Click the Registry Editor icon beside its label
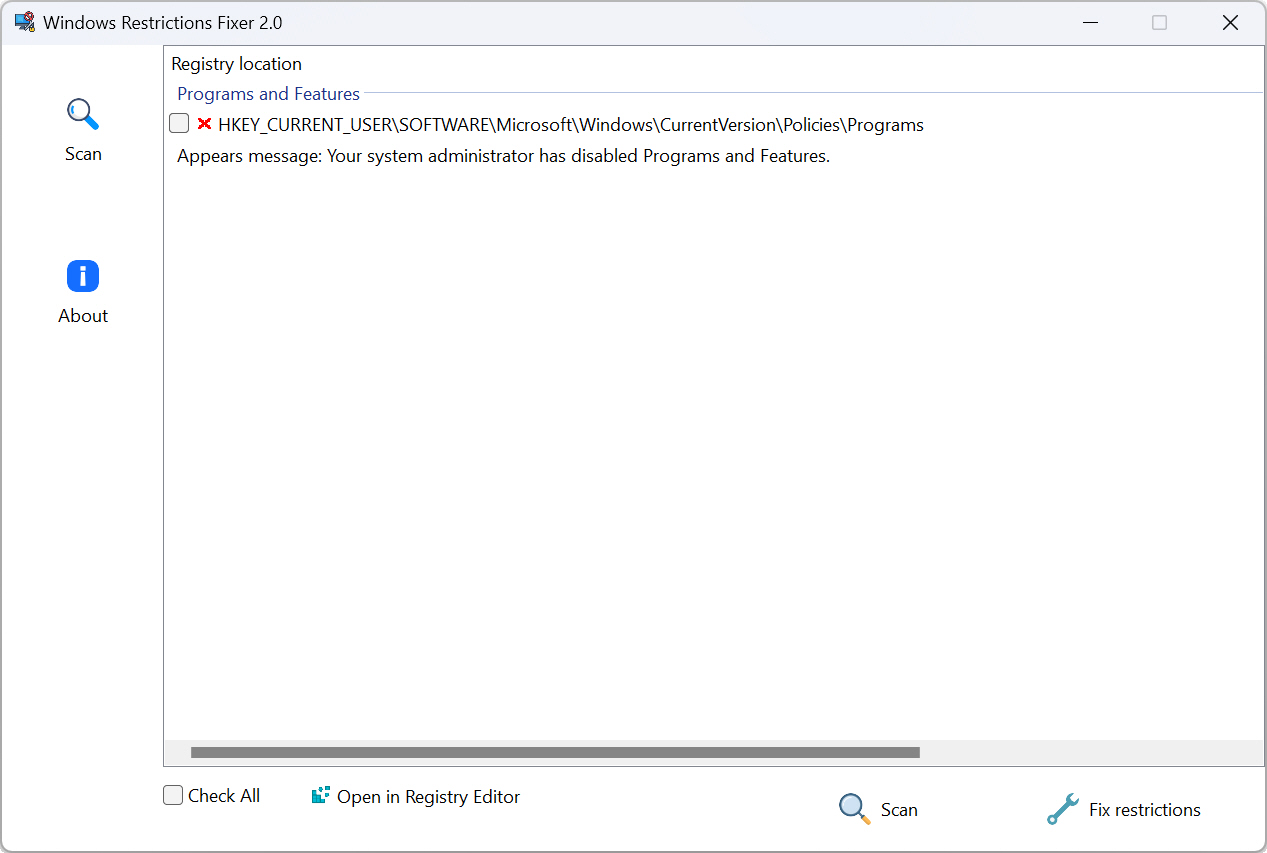 320,795
